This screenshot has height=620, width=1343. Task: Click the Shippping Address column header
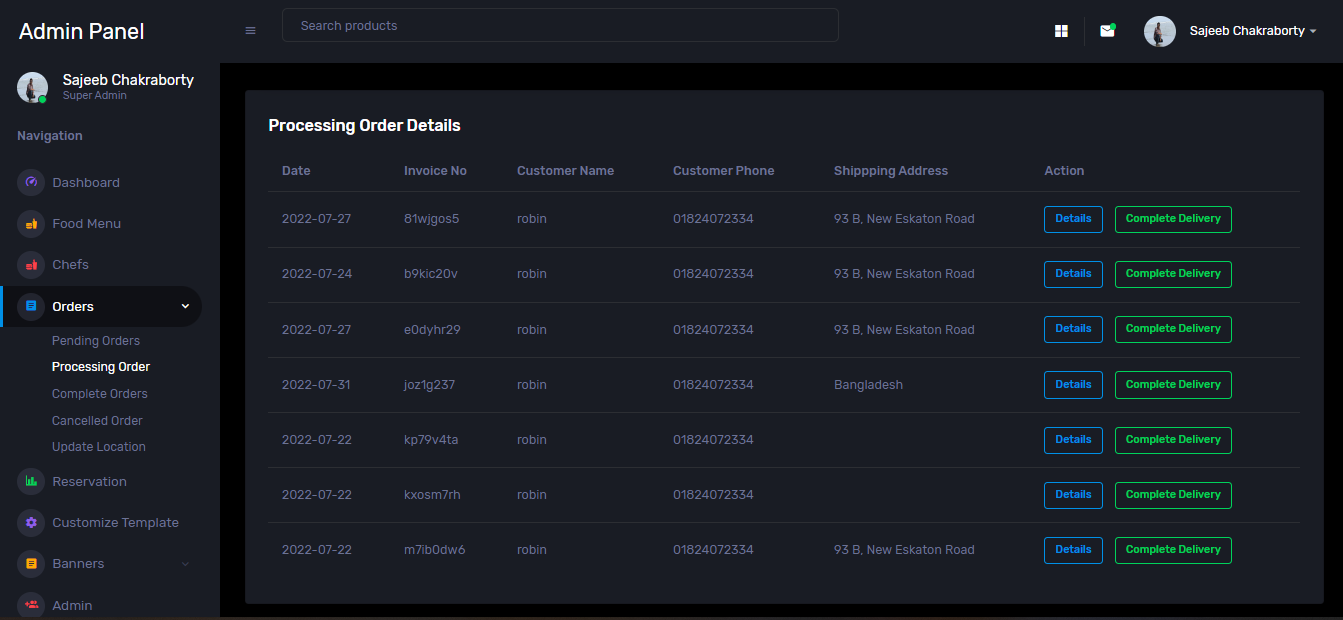pyautogui.click(x=891, y=171)
